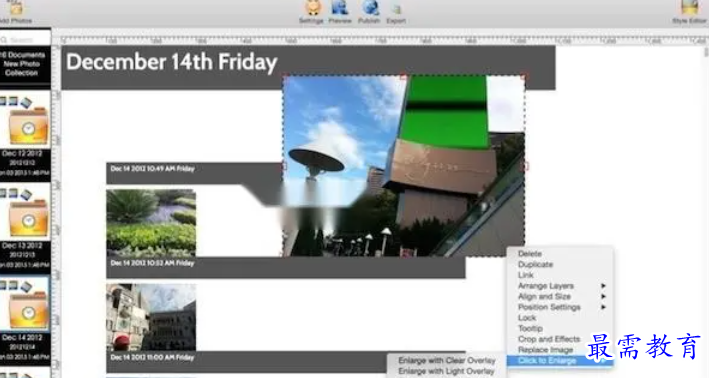Click the Publish globe icon
Screen dimensions: 709x378
pyautogui.click(x=369, y=8)
